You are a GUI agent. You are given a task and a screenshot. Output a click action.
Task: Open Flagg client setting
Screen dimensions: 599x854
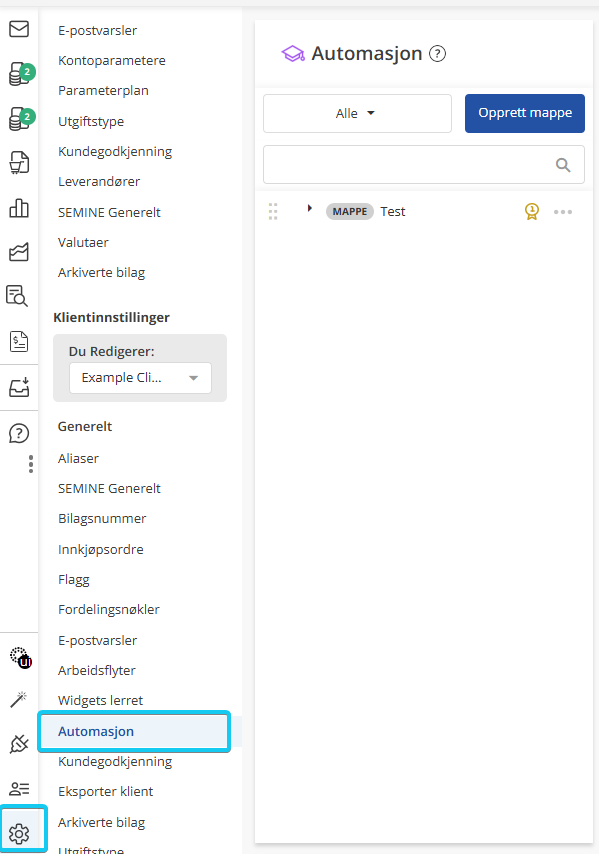(74, 580)
